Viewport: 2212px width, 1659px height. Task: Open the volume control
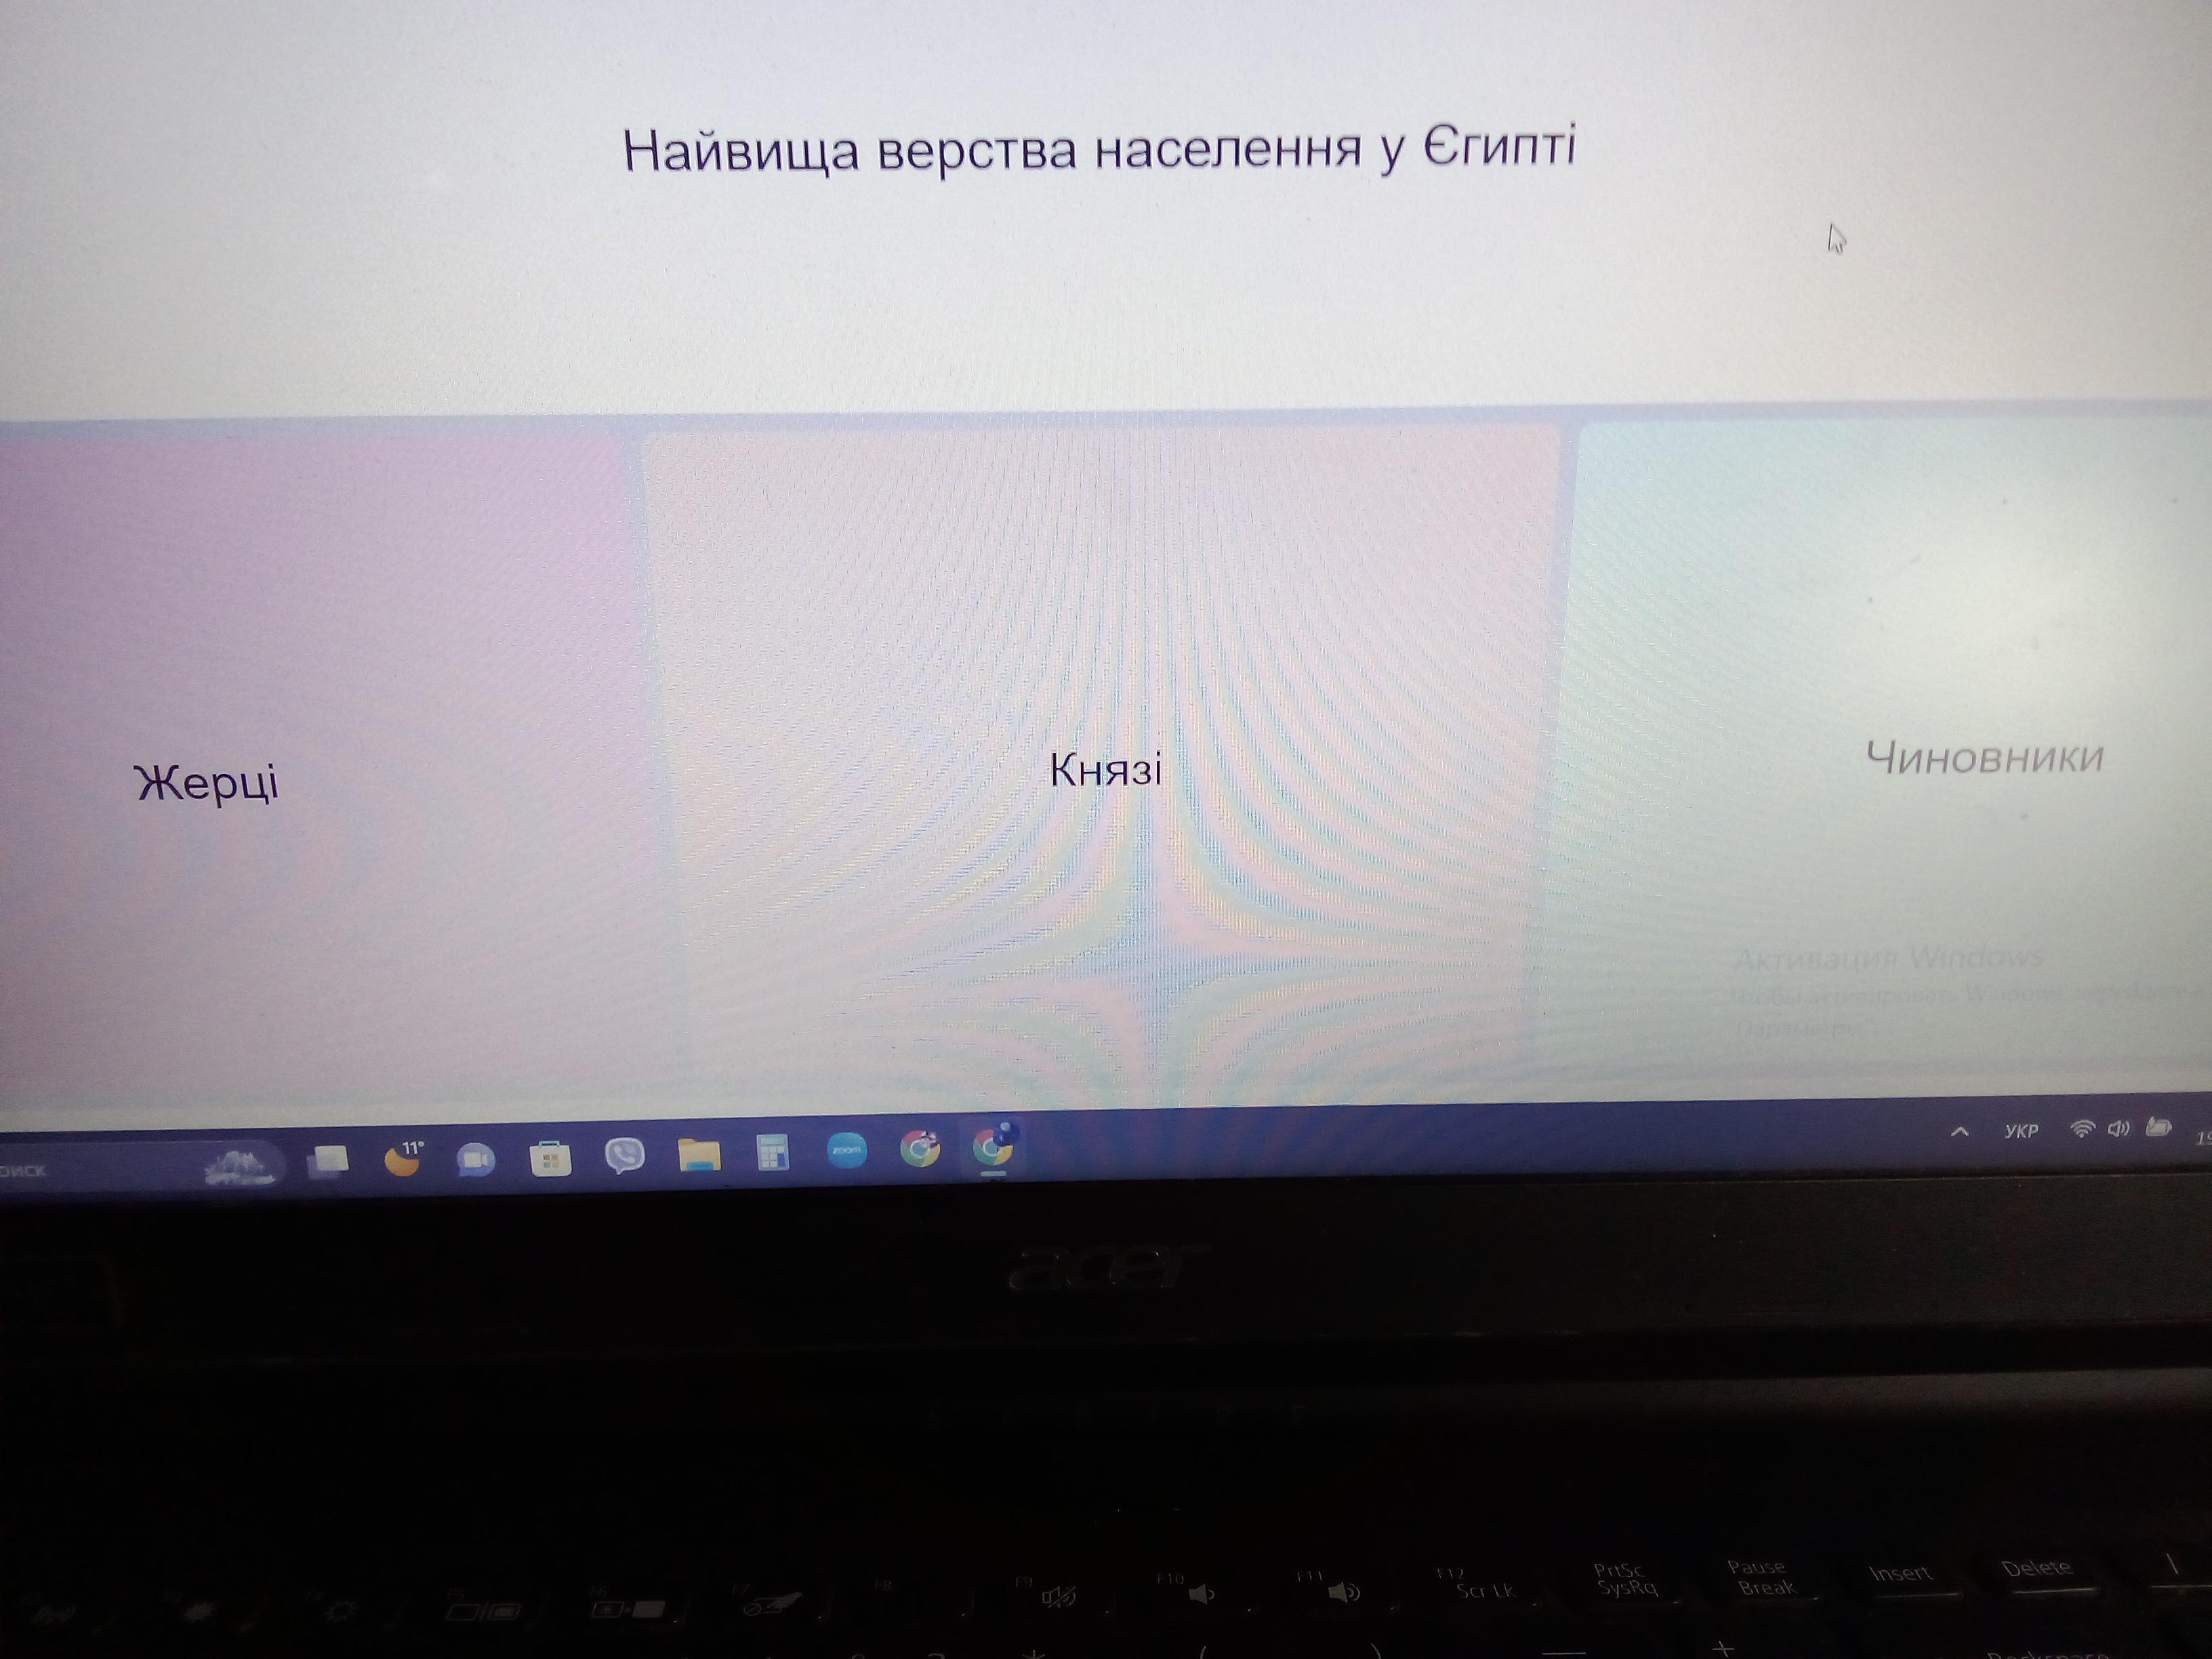2118,1129
